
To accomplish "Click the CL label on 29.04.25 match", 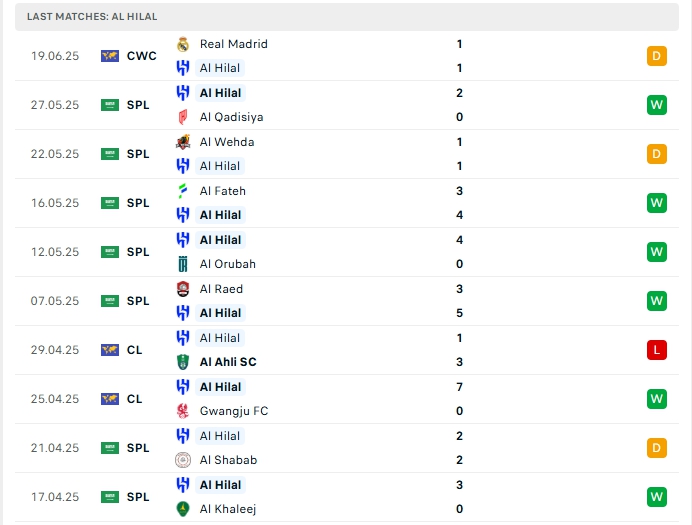I will pos(134,350).
